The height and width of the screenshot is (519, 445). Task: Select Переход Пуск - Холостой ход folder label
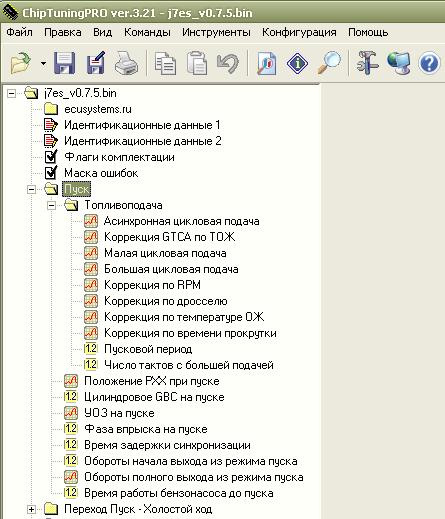(138, 509)
